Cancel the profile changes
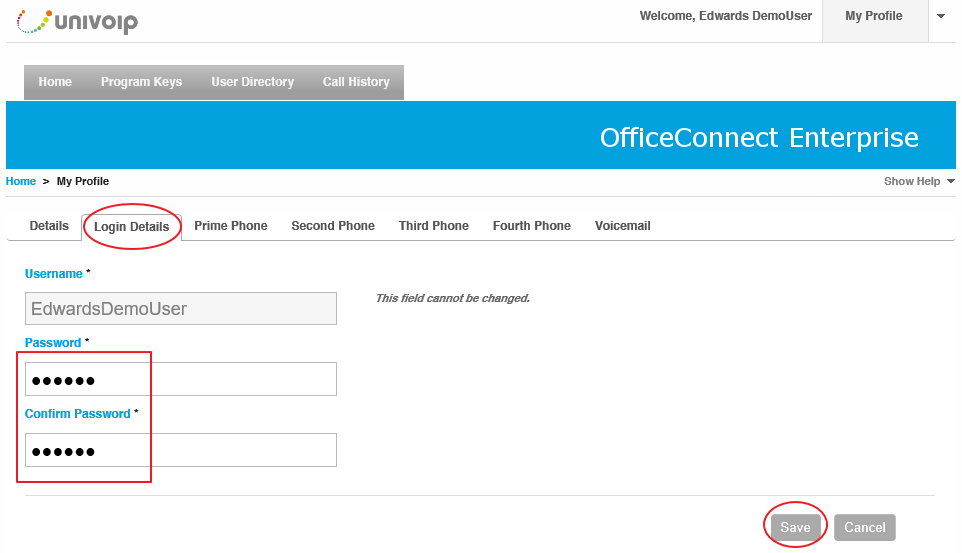 pos(865,528)
